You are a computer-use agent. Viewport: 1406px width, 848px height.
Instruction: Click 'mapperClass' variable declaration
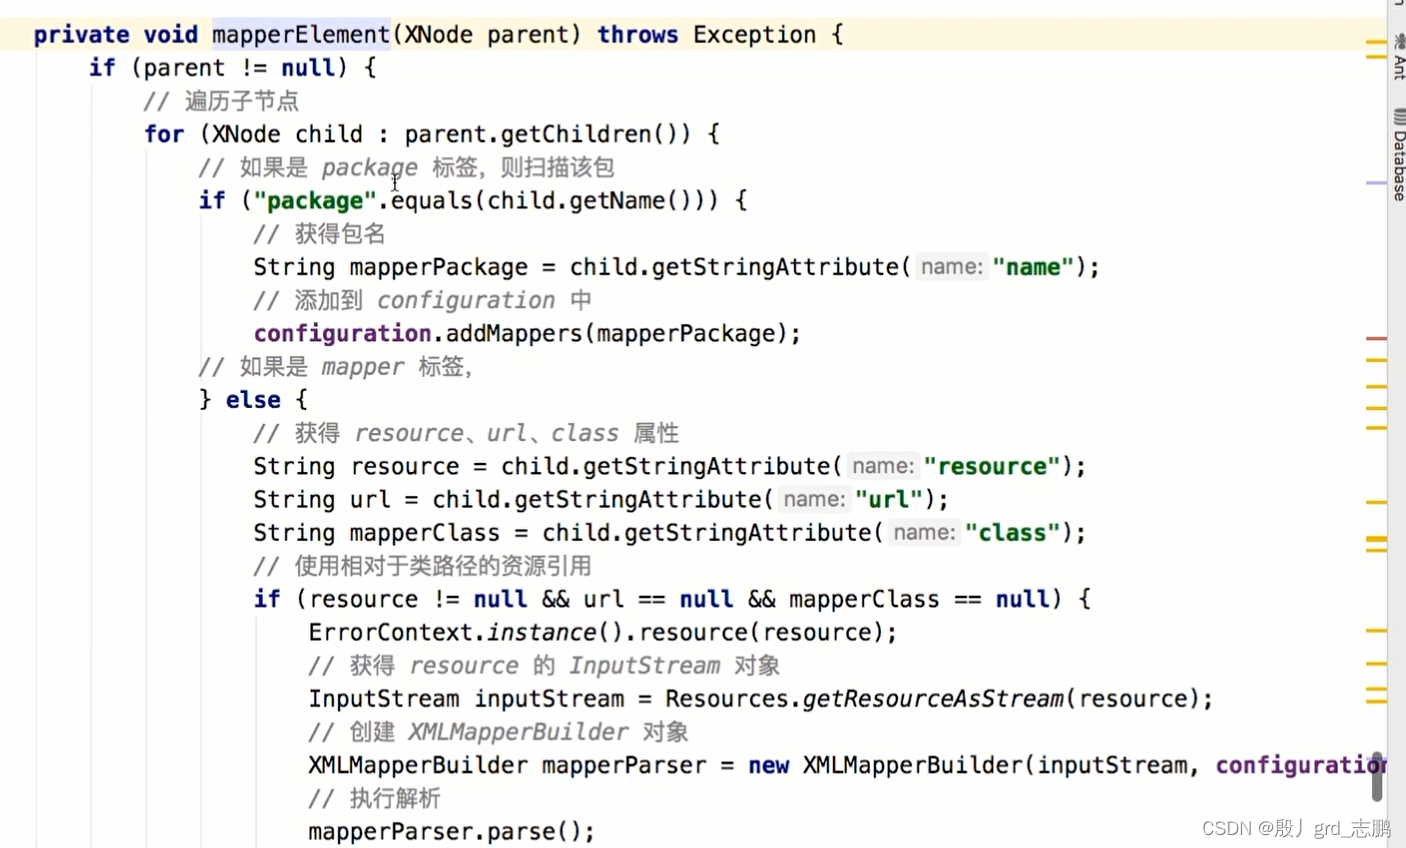[x=424, y=533]
